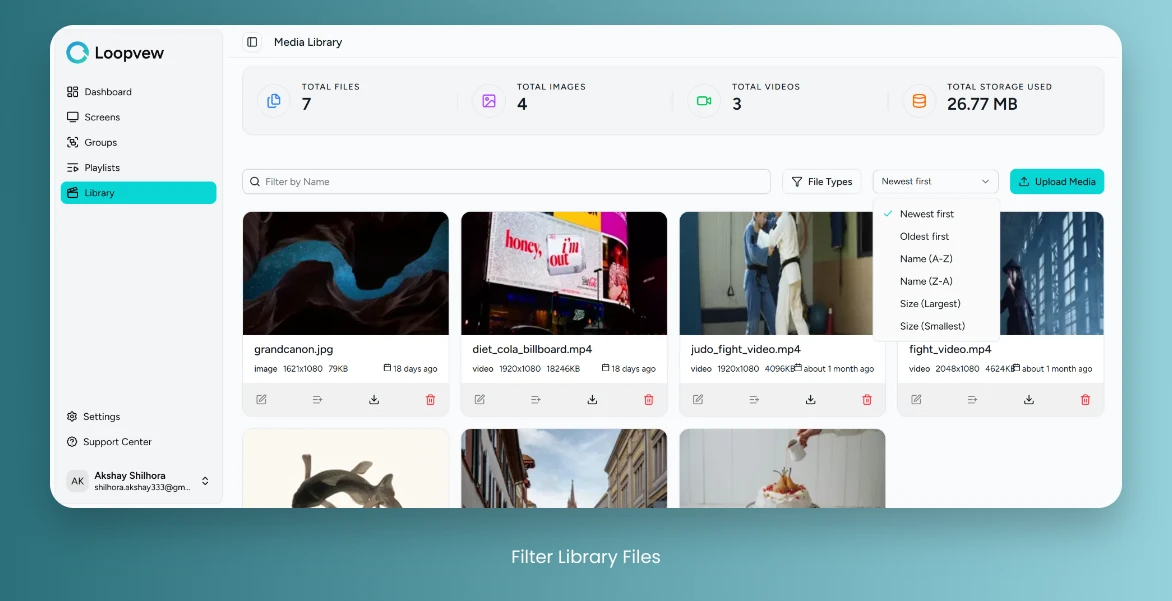
Task: Open Screens in the sidebar
Action: point(138,117)
